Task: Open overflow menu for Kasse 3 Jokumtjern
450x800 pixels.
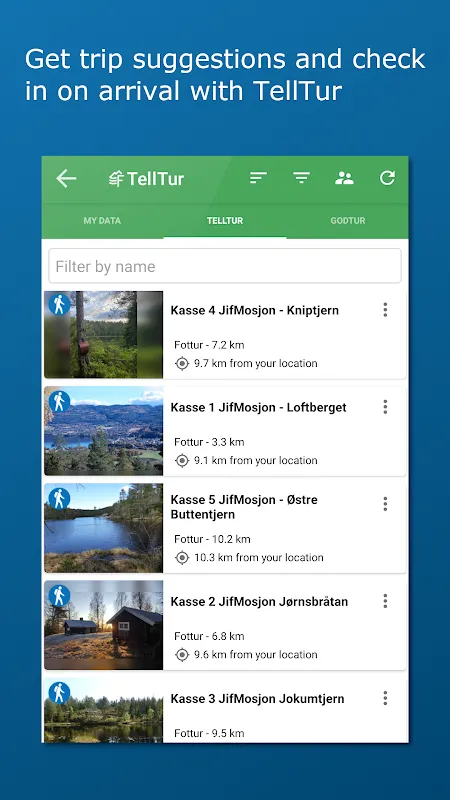Action: tap(385, 698)
